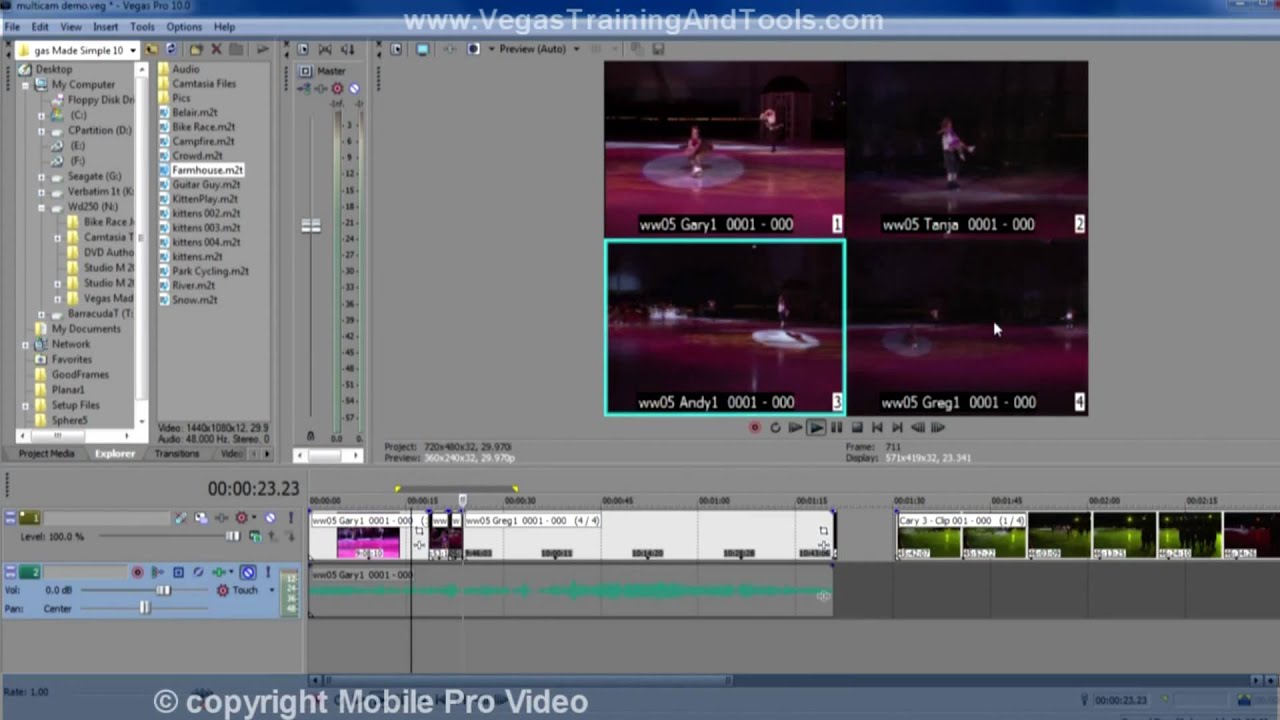Expand the Network tree node
Screen dimensions: 1280x720
tap(26, 344)
